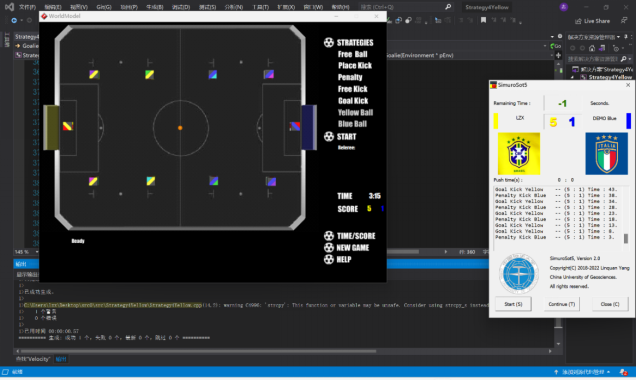Click the Go button with green arrow
This screenshot has height=380, width=637.
pos(555,46)
